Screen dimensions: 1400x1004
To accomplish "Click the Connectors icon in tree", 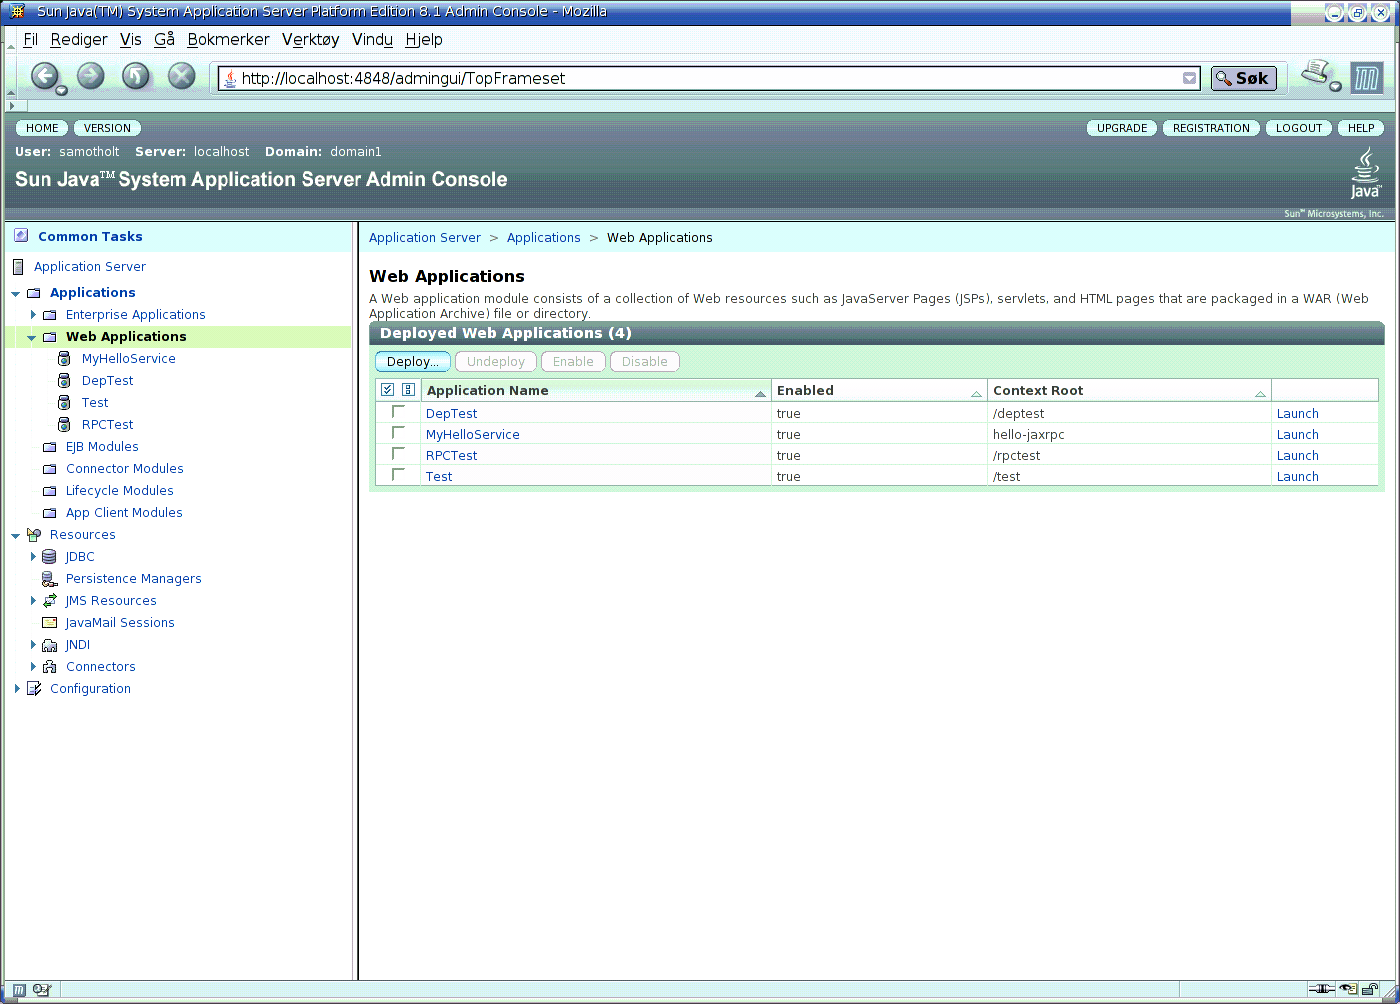I will (50, 667).
